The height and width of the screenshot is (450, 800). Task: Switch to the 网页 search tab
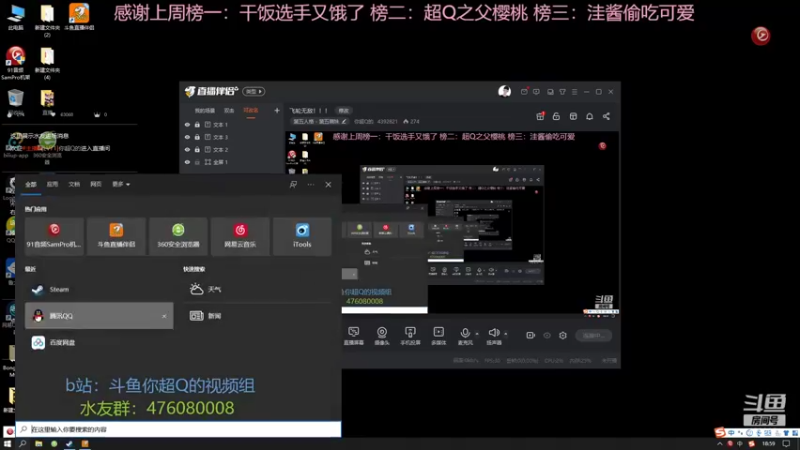pos(96,184)
